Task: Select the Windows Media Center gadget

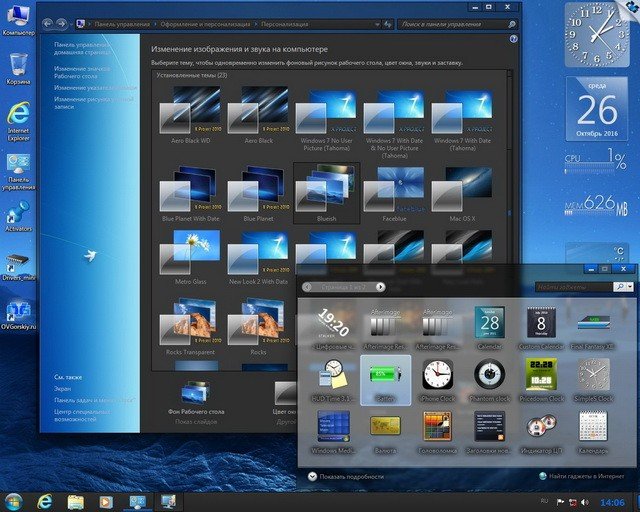Action: 333,432
